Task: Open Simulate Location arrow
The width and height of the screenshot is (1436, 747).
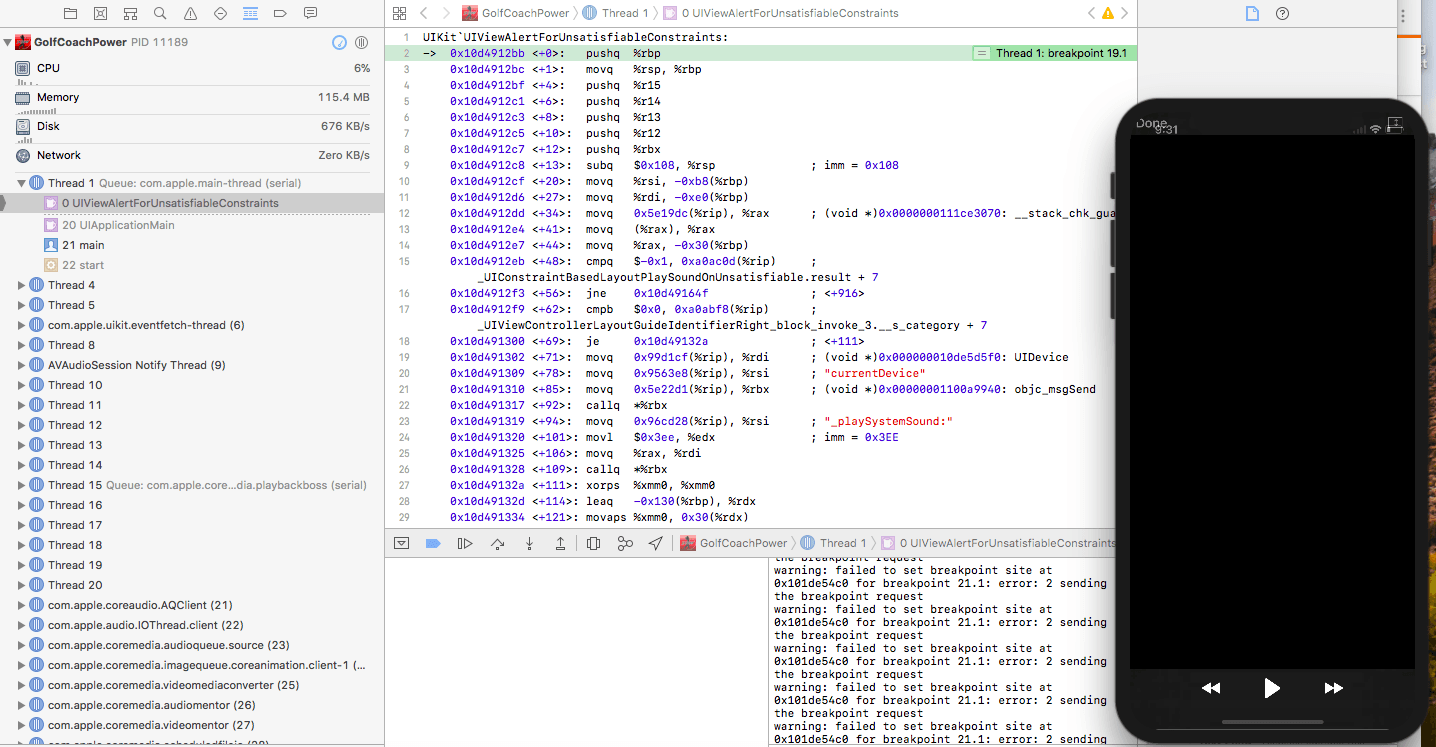Action: coord(655,543)
